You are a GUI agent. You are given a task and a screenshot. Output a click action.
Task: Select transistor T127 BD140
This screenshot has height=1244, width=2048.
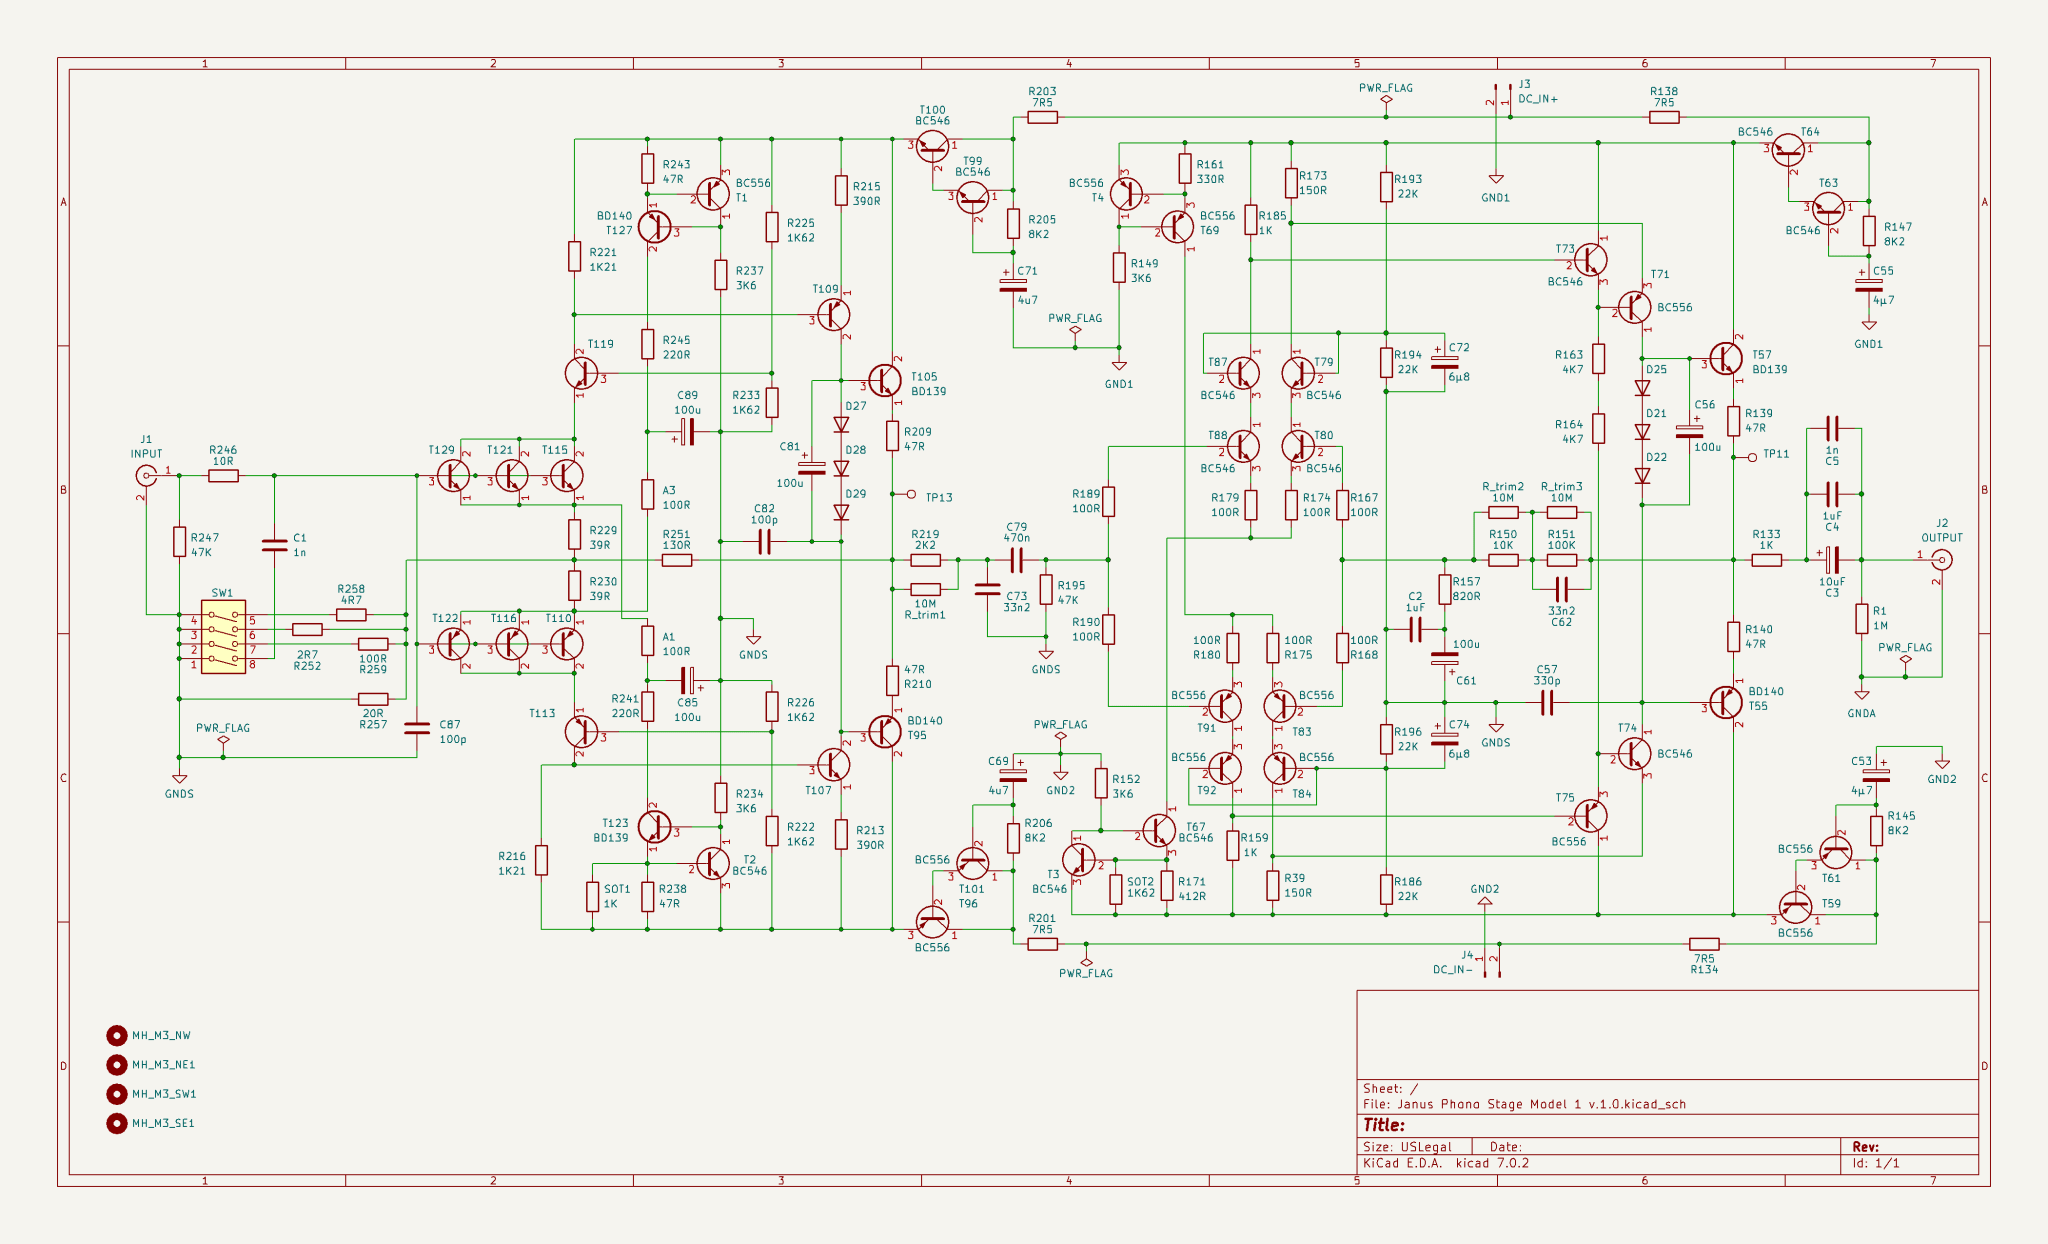coord(654,226)
